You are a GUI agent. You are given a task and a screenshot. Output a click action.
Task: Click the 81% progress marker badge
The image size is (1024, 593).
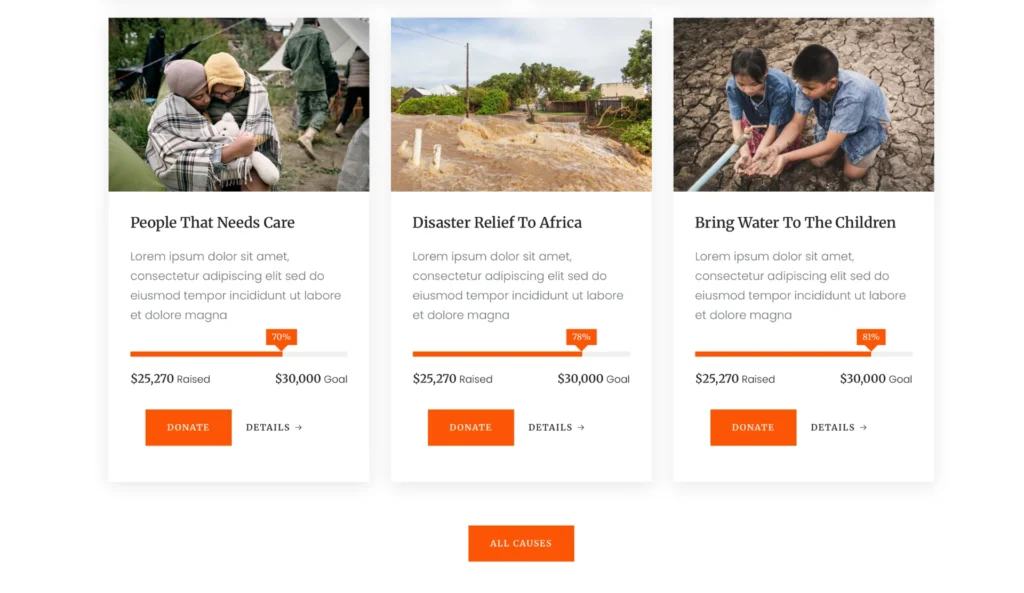pyautogui.click(x=870, y=337)
